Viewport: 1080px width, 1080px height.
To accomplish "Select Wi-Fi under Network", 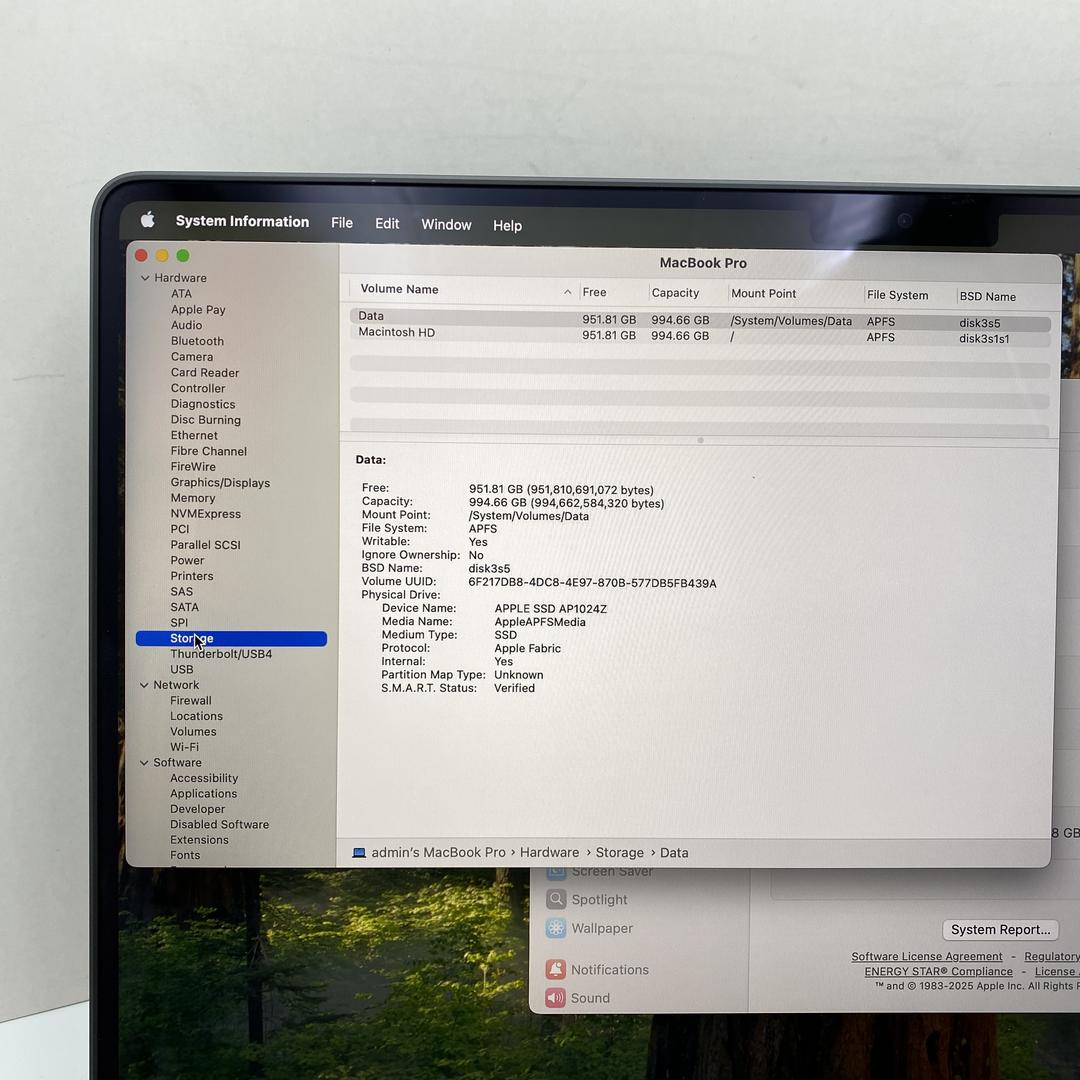I will [x=184, y=747].
